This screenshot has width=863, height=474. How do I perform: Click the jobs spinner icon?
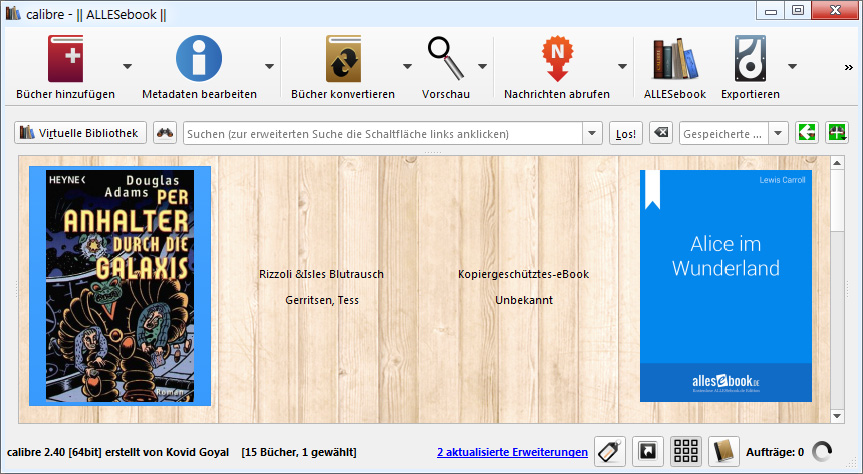[x=822, y=451]
